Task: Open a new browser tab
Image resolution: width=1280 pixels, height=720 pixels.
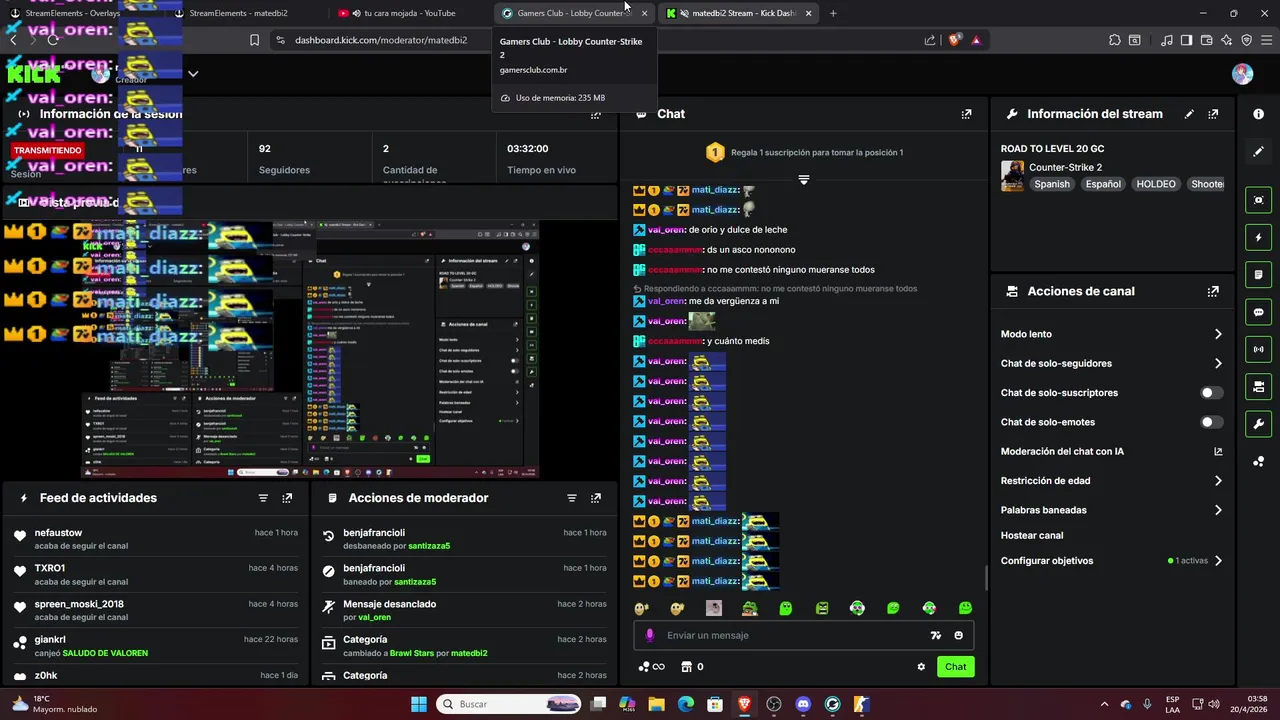Action: tap(833, 13)
